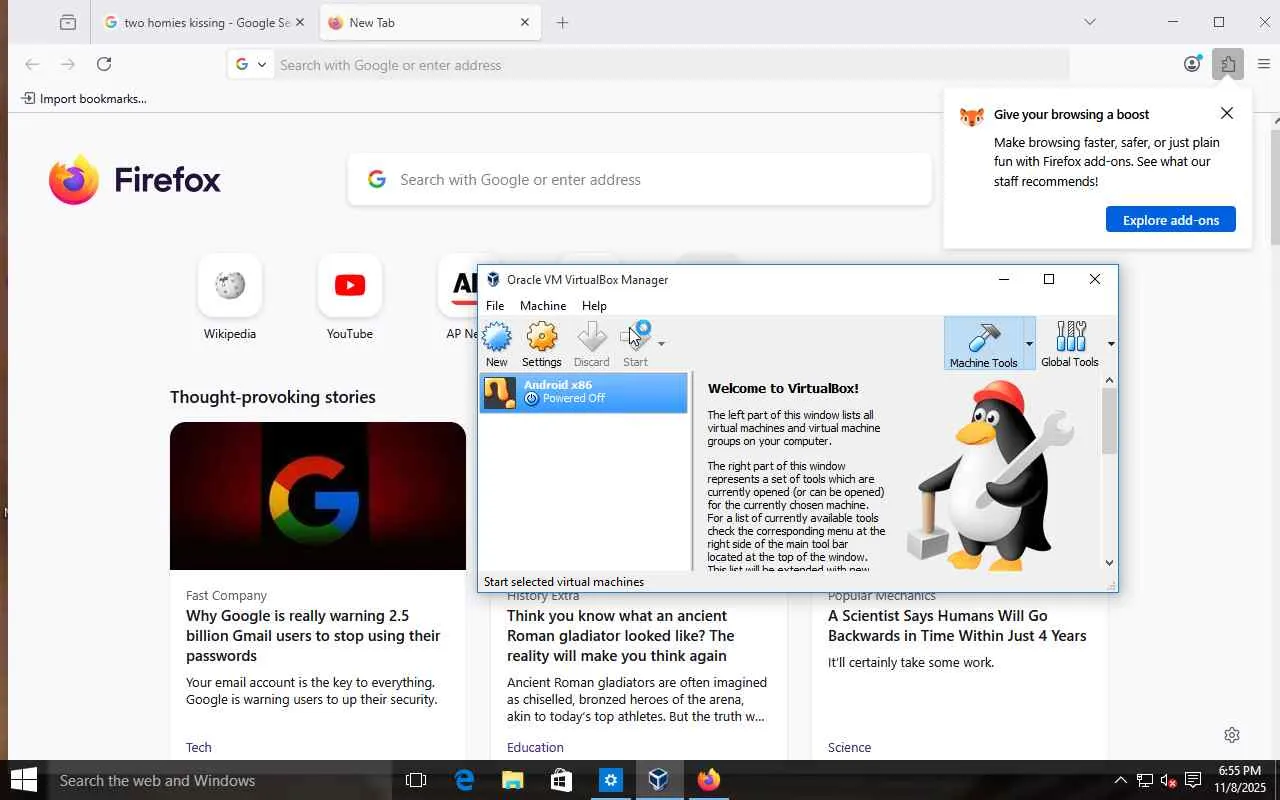Open the Firefox extensions puzzle icon
The height and width of the screenshot is (800, 1280).
(1228, 64)
